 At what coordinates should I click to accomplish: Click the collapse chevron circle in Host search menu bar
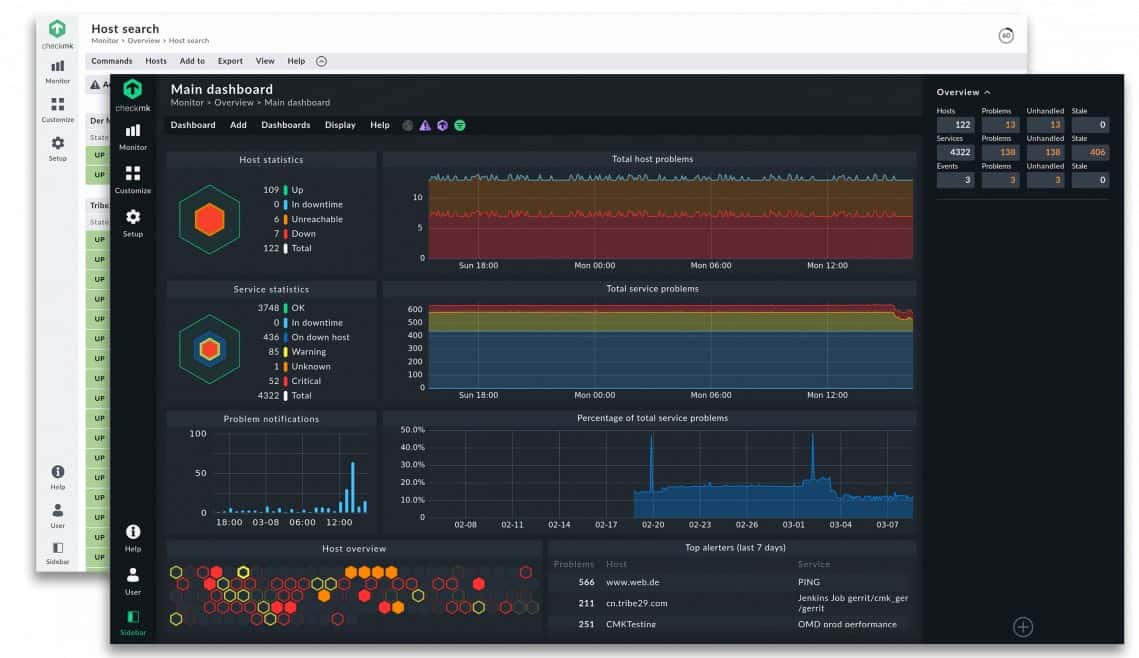pyautogui.click(x=321, y=62)
